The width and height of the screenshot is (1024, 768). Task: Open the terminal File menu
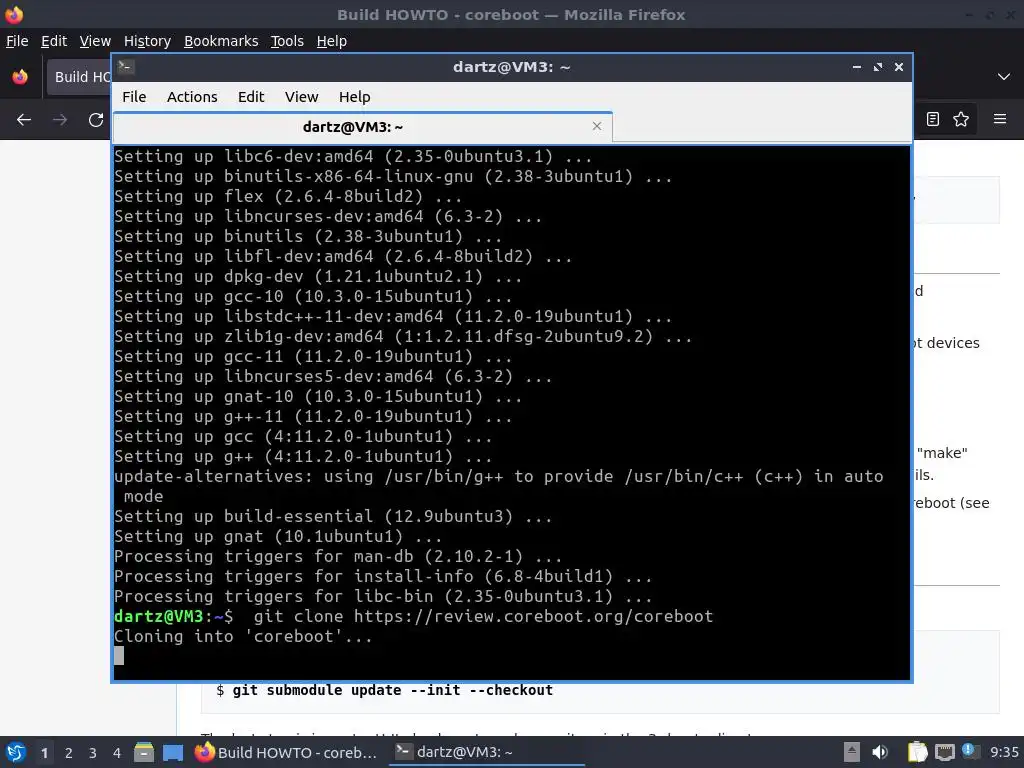point(134,97)
